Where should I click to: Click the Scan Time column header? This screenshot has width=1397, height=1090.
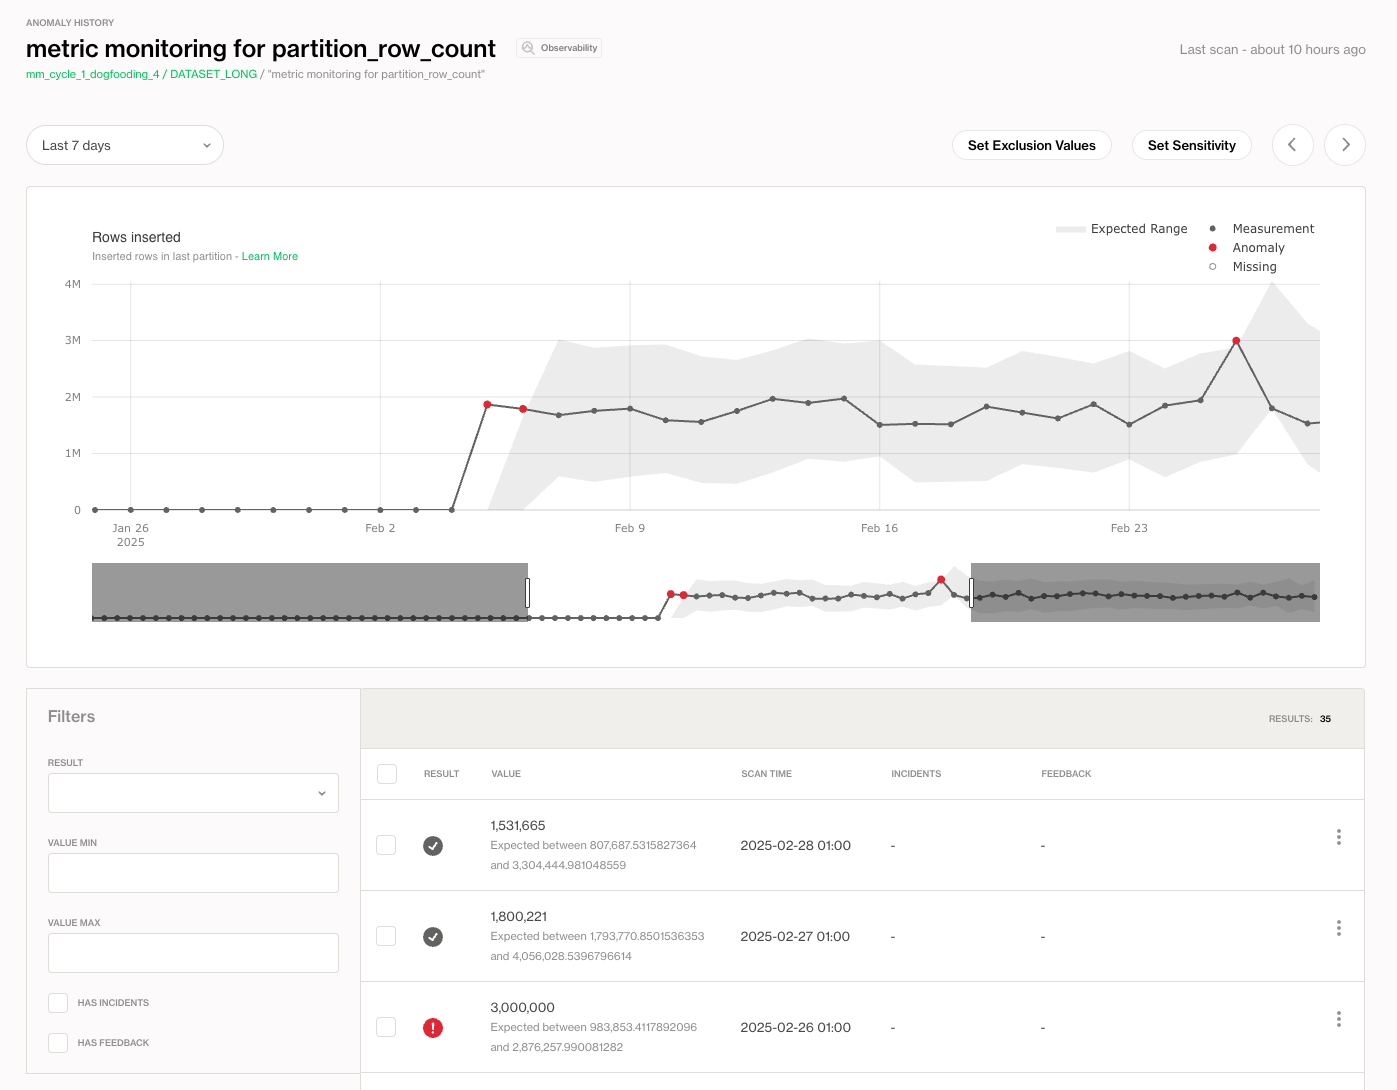[x=767, y=774]
